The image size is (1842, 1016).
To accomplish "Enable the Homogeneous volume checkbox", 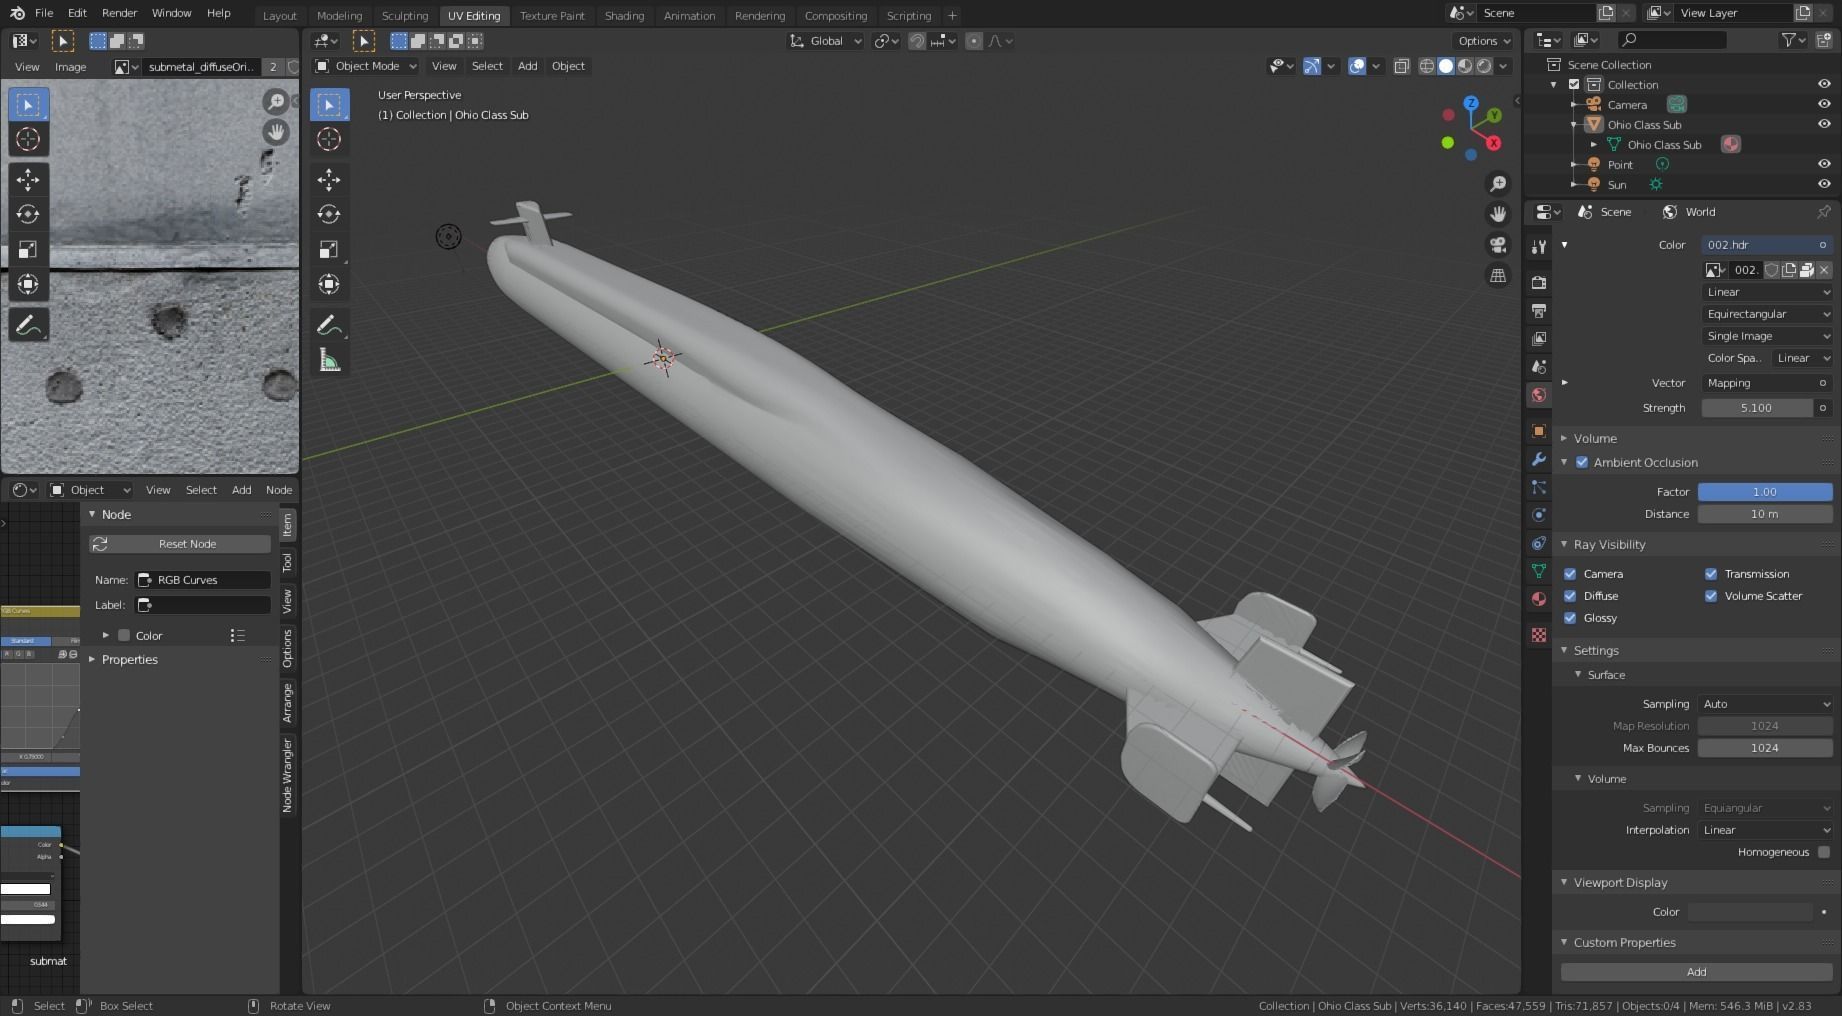I will click(x=1824, y=852).
